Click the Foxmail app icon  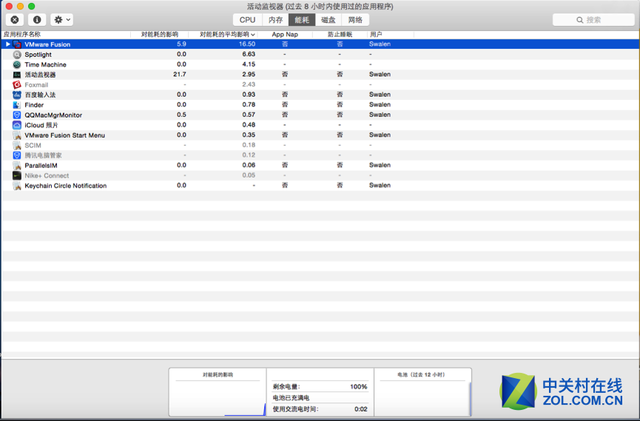[17, 85]
